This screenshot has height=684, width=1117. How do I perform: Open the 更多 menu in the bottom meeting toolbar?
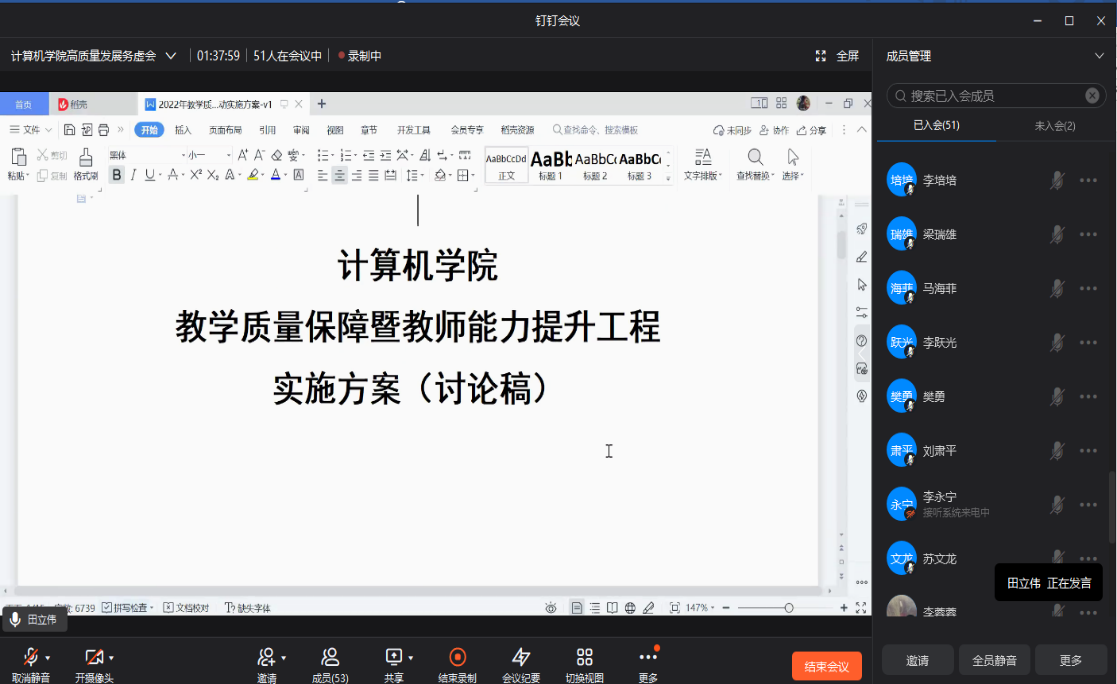click(648, 664)
